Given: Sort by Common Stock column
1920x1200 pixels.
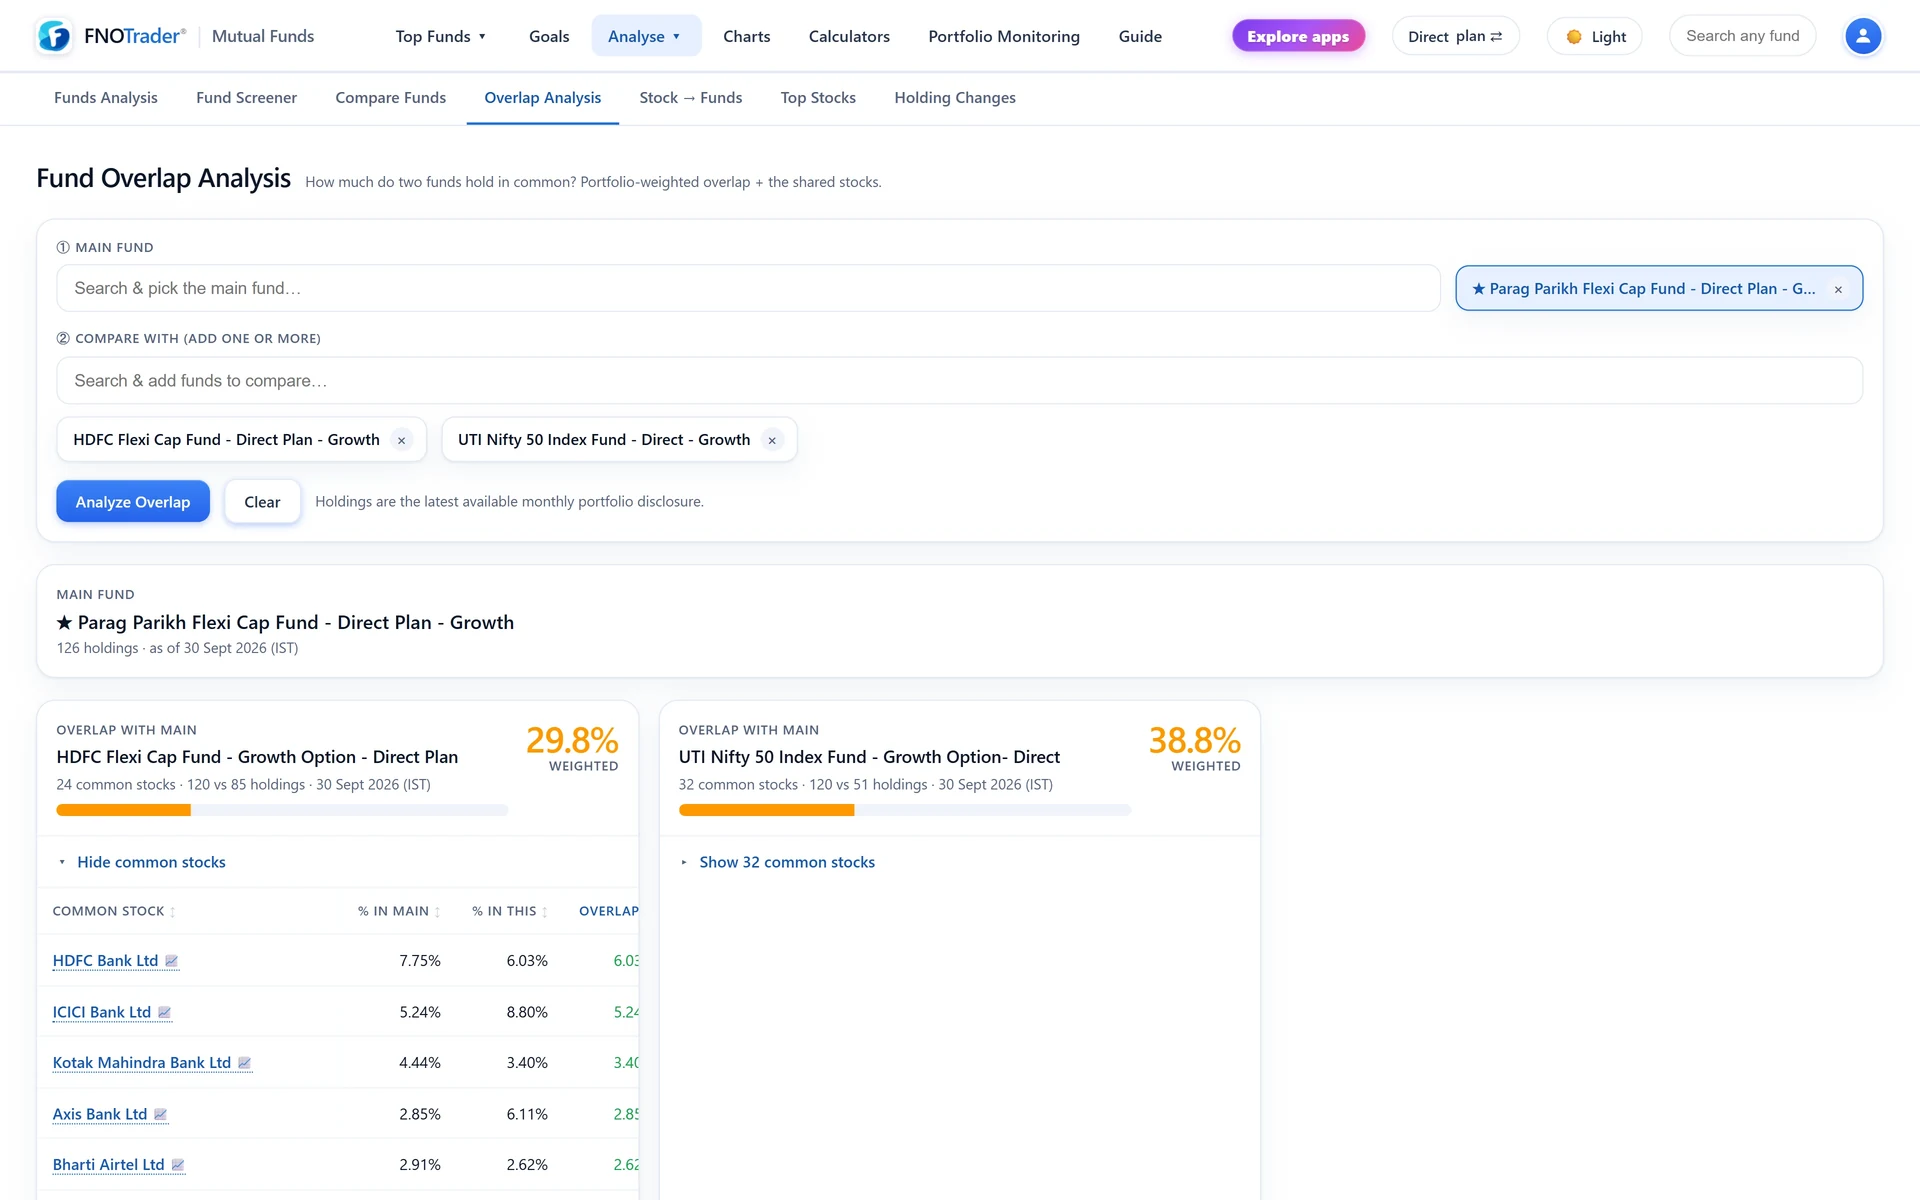Looking at the screenshot, I should (x=114, y=911).
